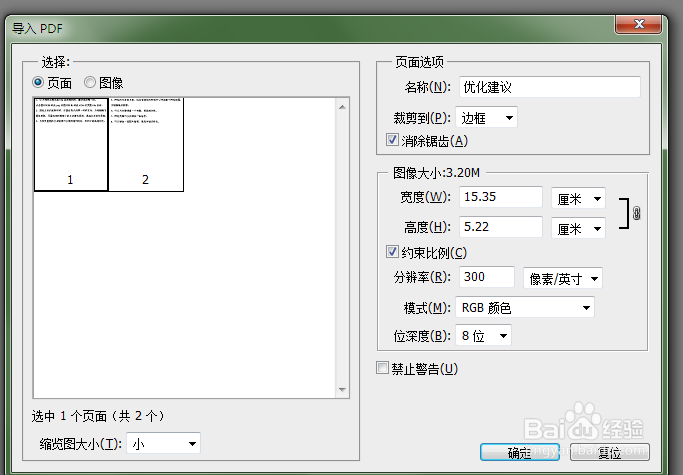This screenshot has width=683, height=475.
Task: Select the 页面 radio button
Action: pos(38,82)
